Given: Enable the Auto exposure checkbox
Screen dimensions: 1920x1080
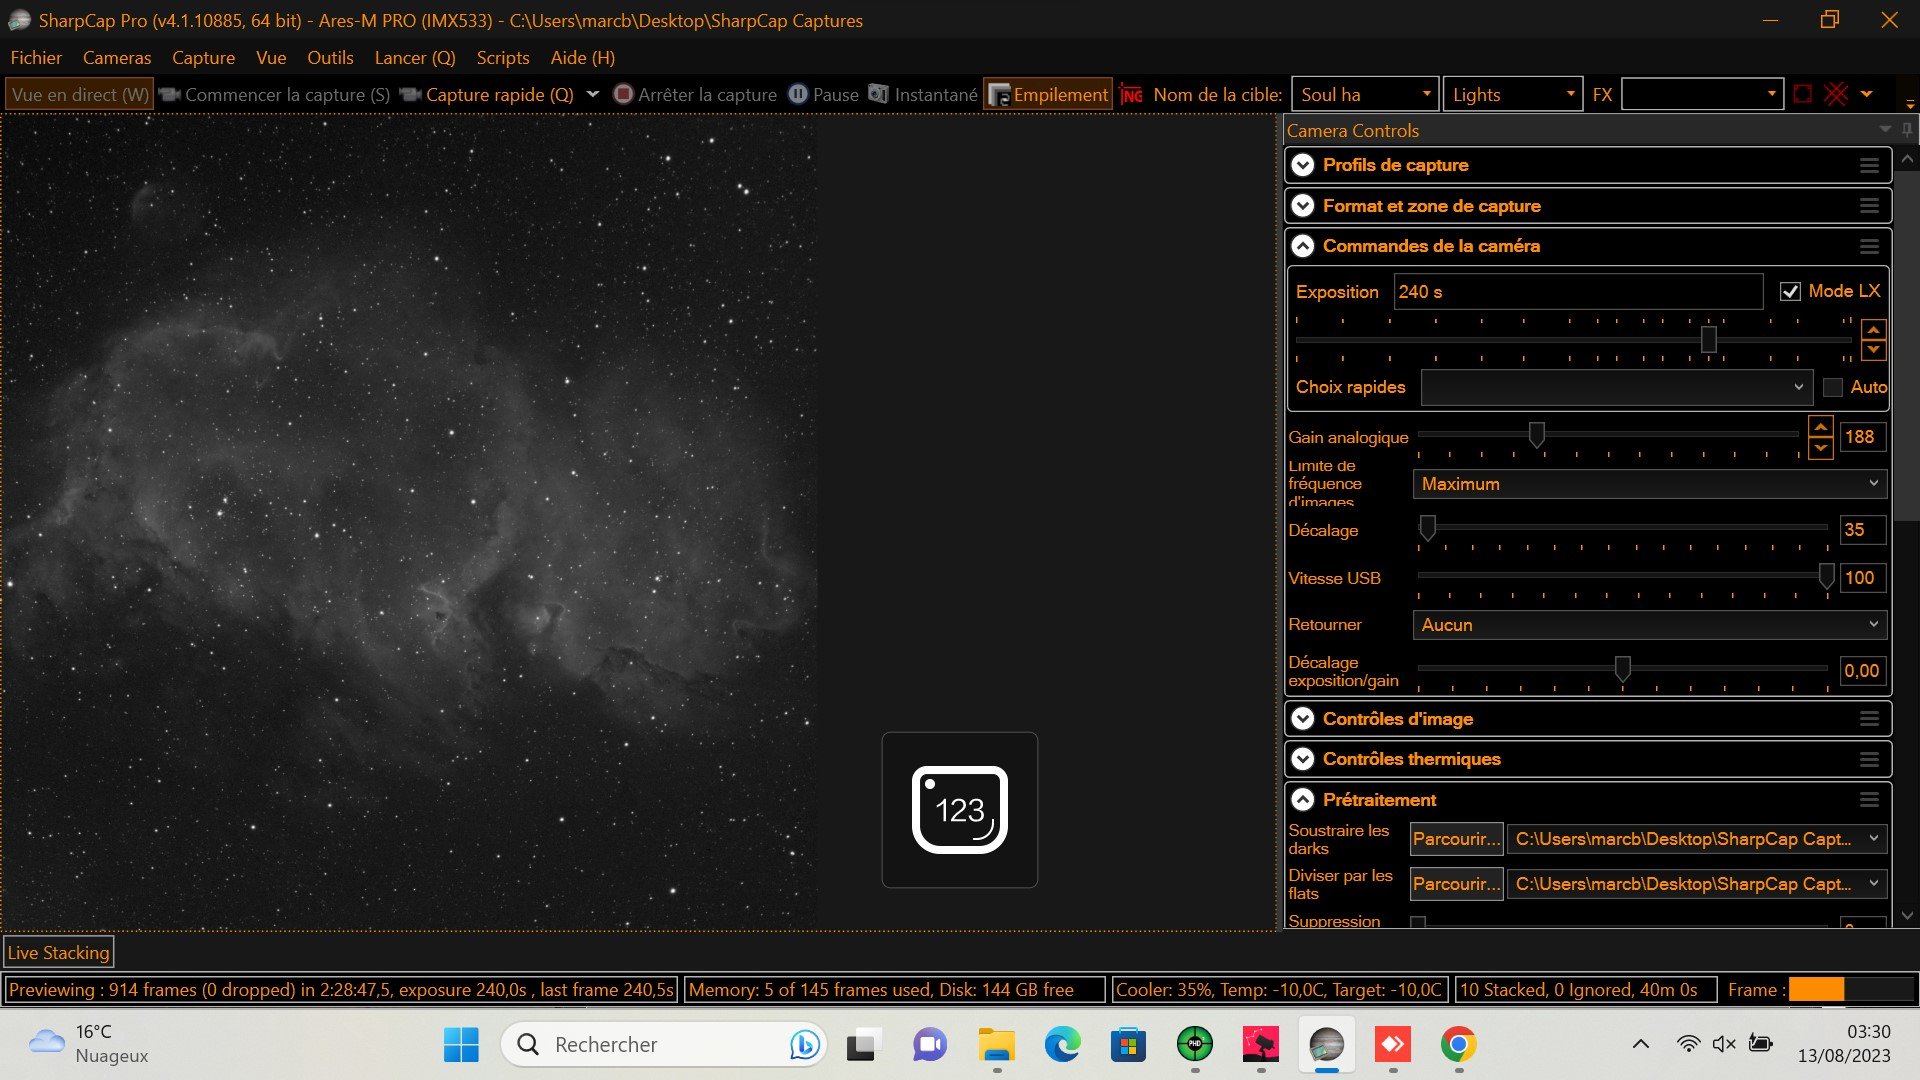Looking at the screenshot, I should tap(1832, 387).
